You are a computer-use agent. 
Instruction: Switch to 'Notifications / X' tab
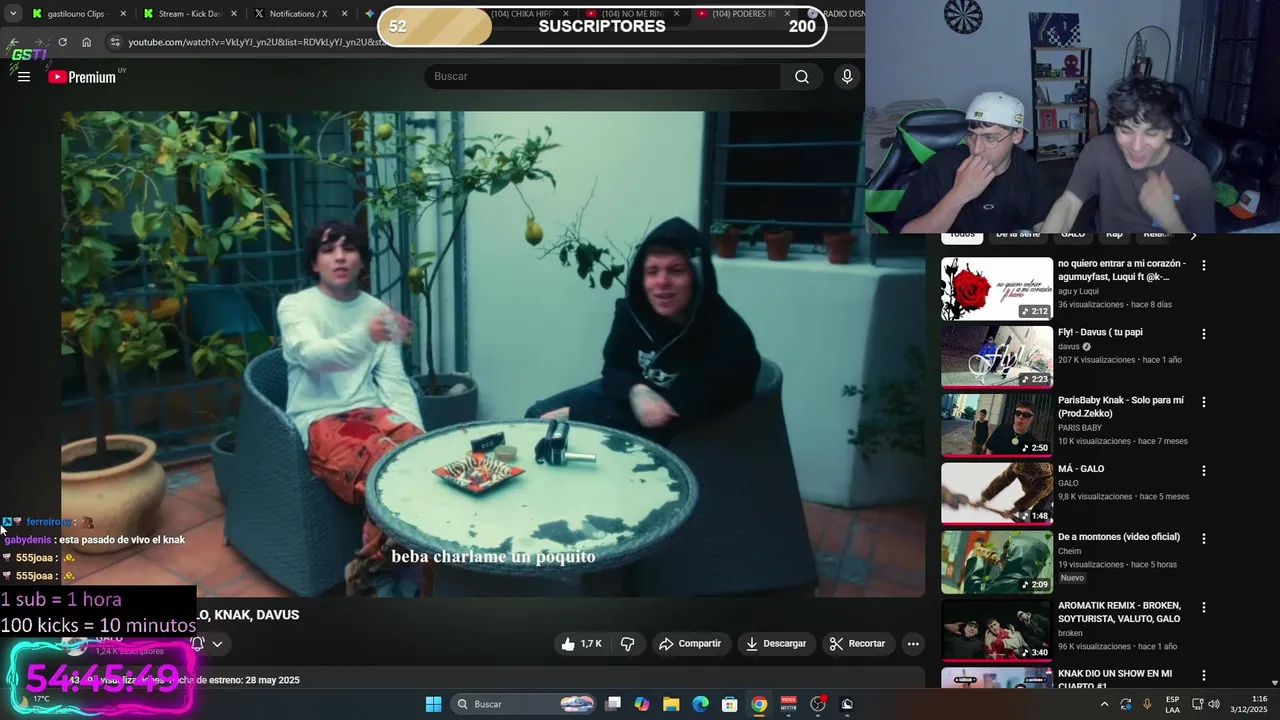(298, 14)
